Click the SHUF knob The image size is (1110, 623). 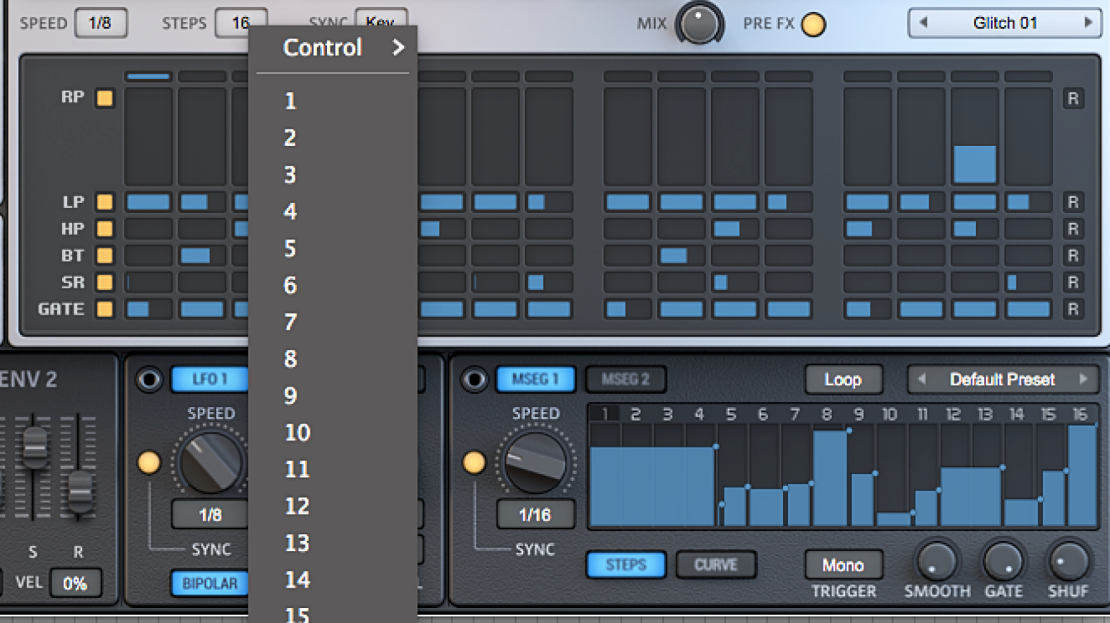click(x=1068, y=561)
